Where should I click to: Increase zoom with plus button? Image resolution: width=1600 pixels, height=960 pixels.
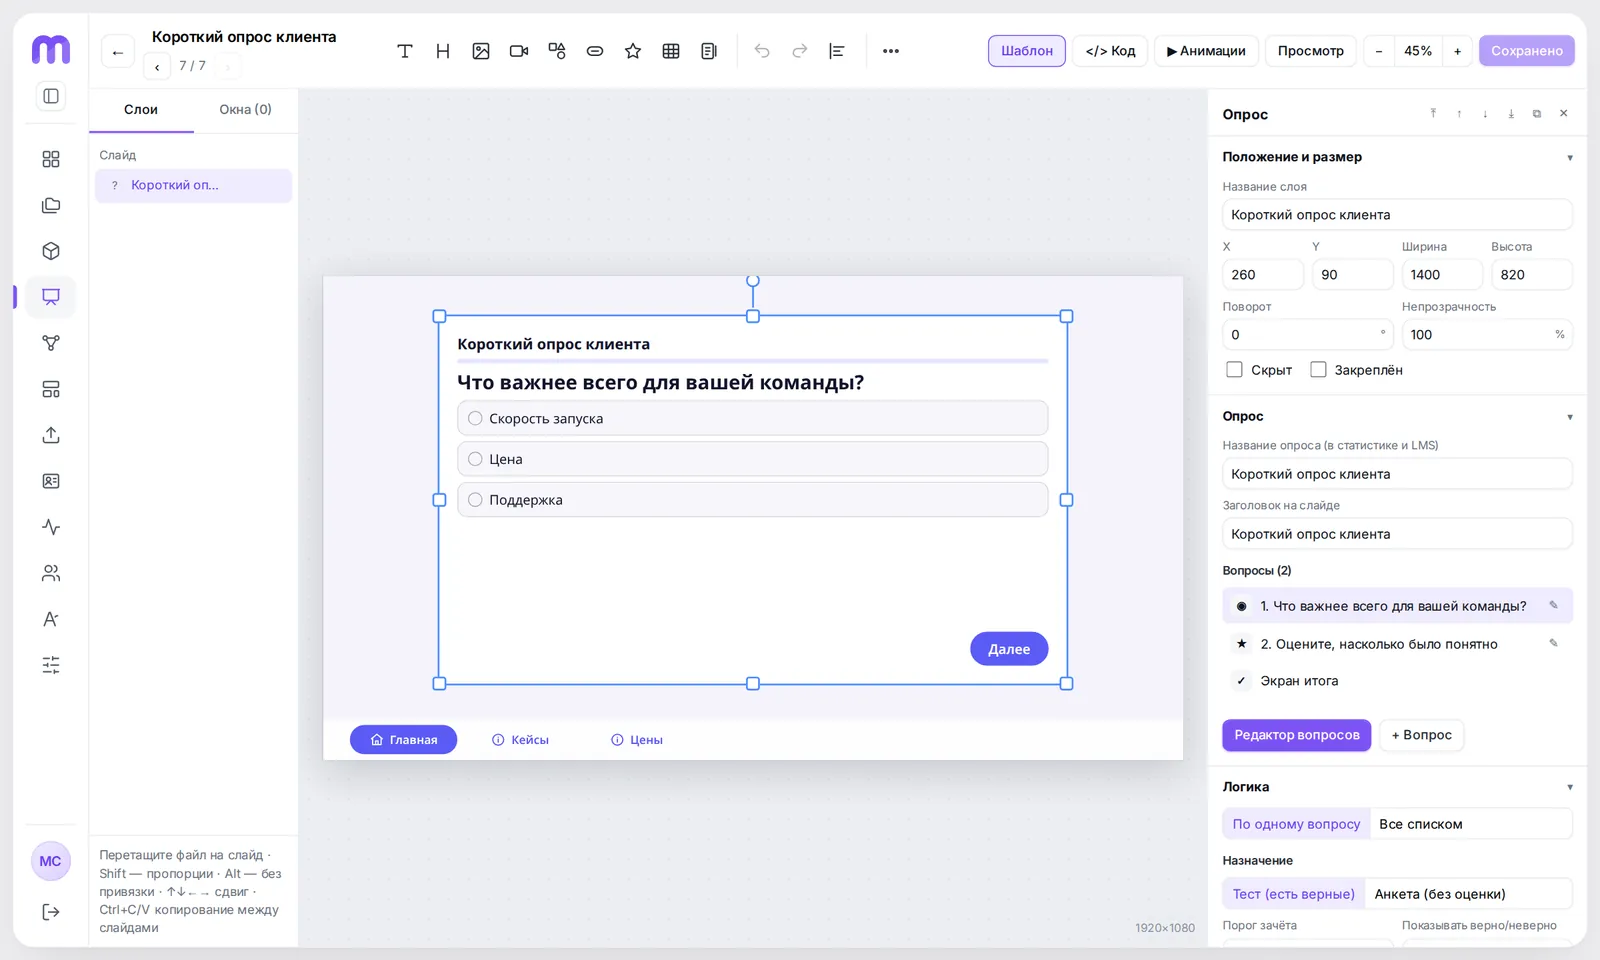[x=1457, y=51]
